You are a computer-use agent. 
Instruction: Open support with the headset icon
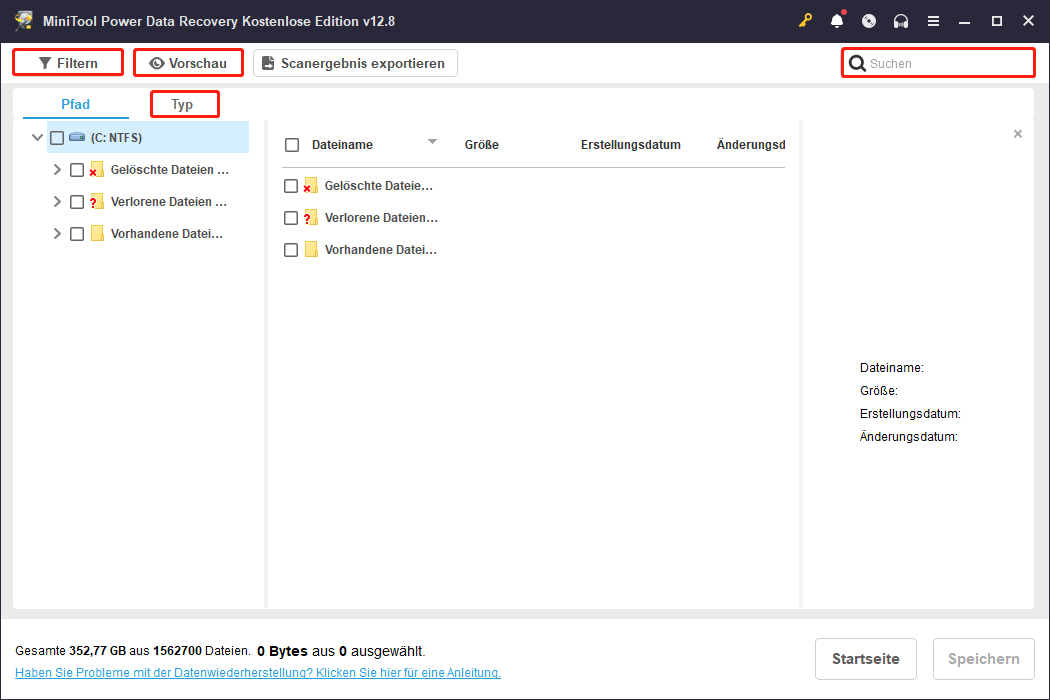(901, 19)
